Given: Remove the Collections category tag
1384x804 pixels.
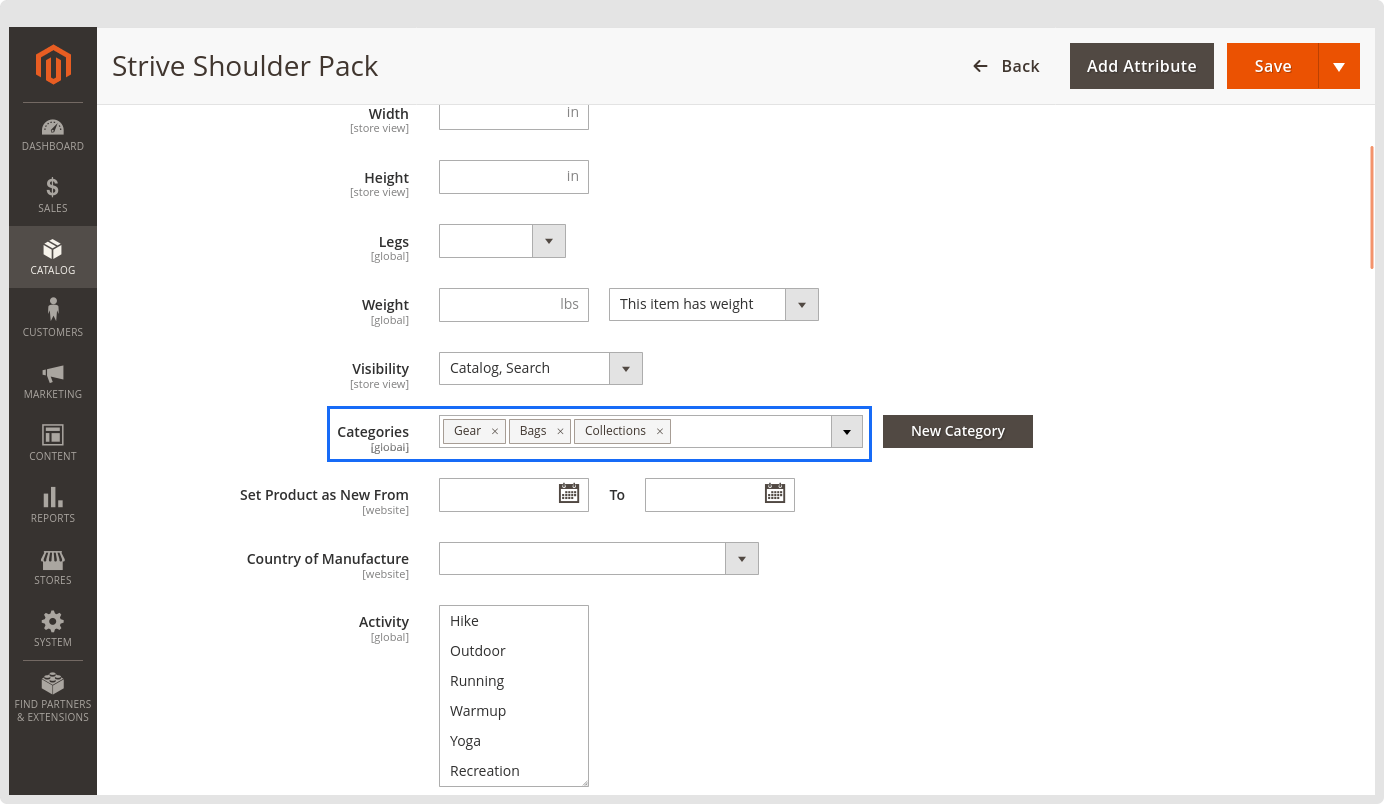Looking at the screenshot, I should pos(659,432).
